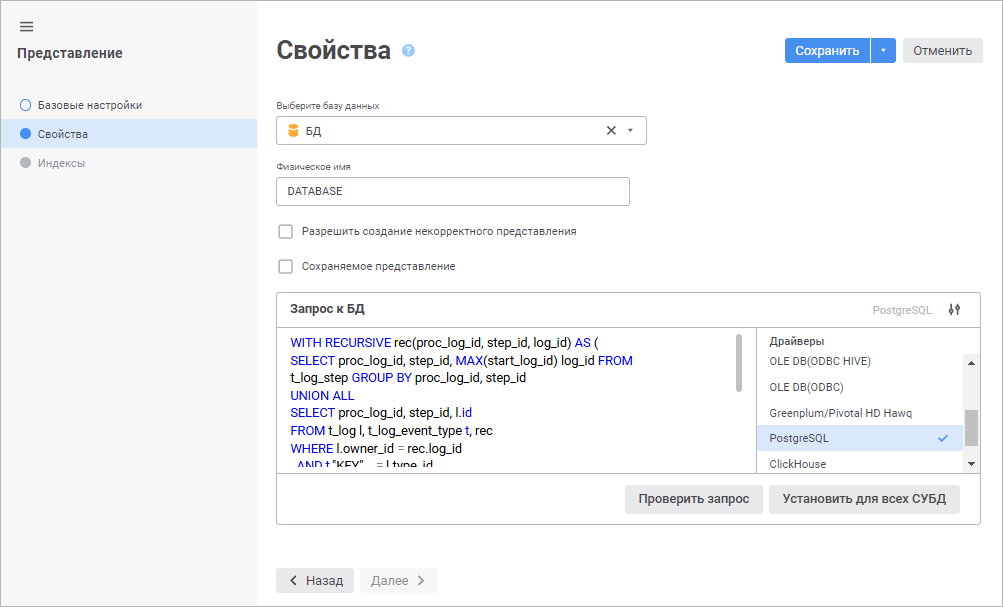Enable allow incorrect view creation checkbox
Viewport: 1003px width, 607px height.
(286, 232)
